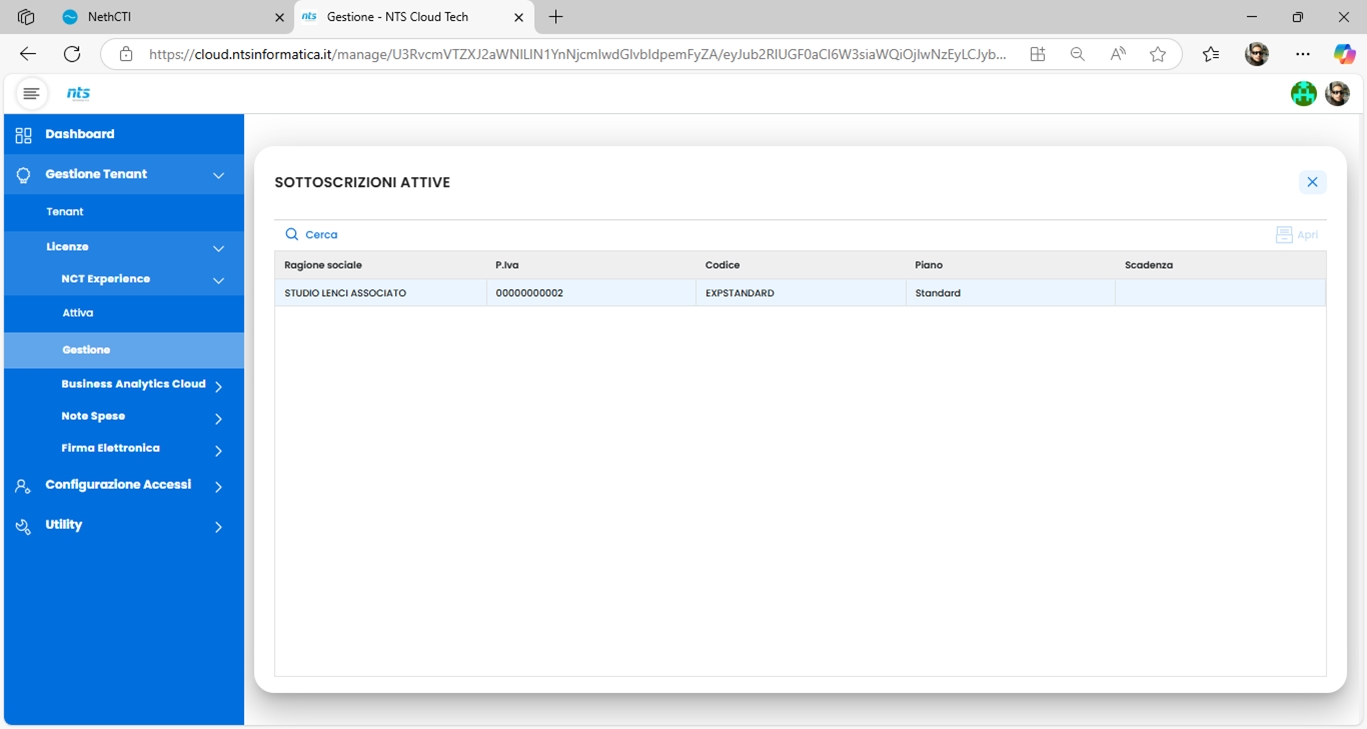This screenshot has height=729, width=1367.
Task: Close the NethCTI tab
Action: point(279,17)
